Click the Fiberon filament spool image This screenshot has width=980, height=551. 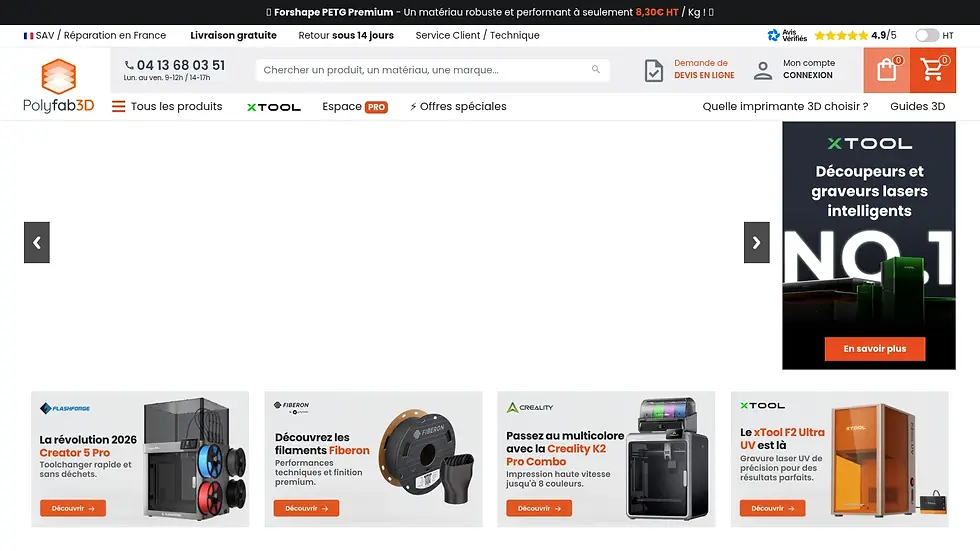pyautogui.click(x=428, y=457)
